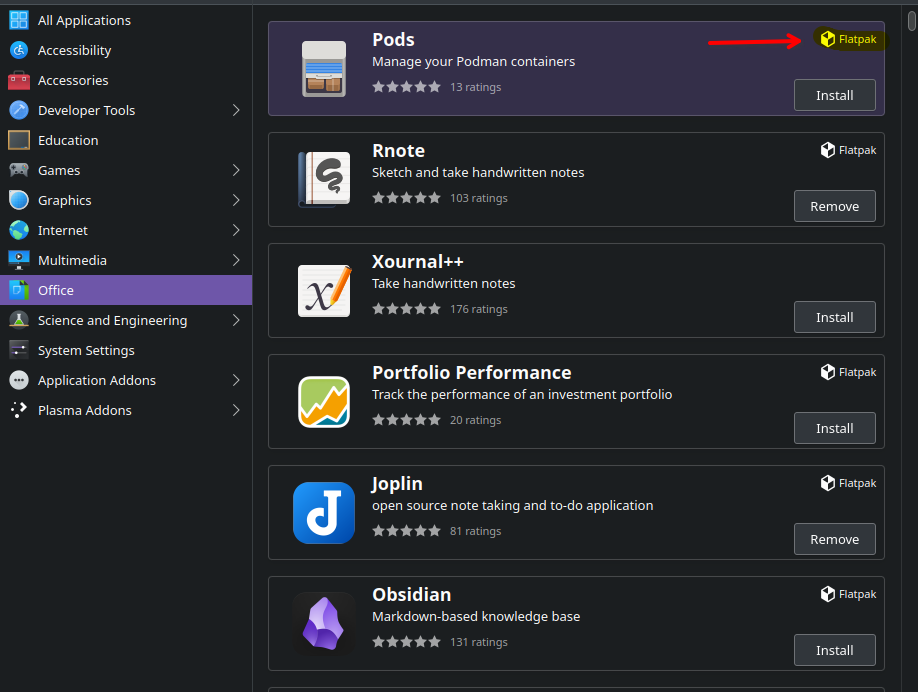Click the Accessibility category icon
The height and width of the screenshot is (692, 918).
coord(19,50)
